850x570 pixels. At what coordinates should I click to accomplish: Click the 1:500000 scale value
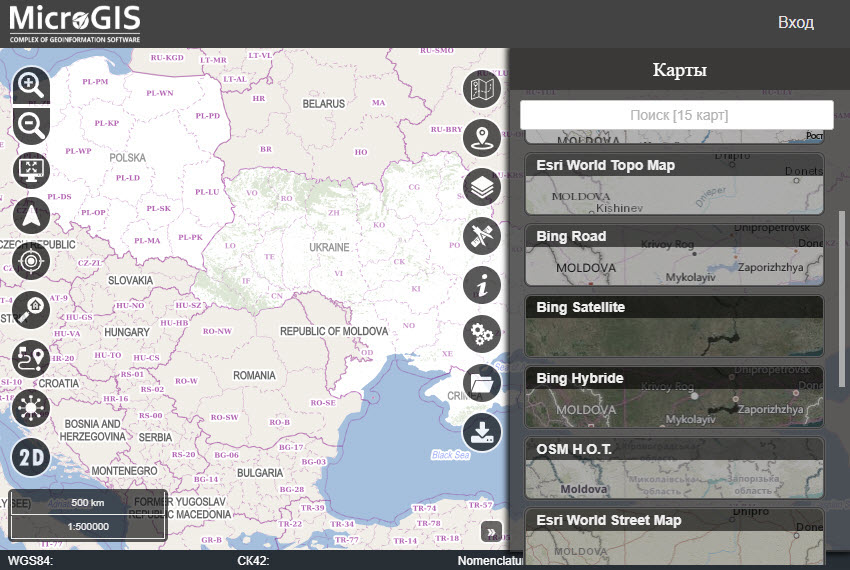[88, 527]
